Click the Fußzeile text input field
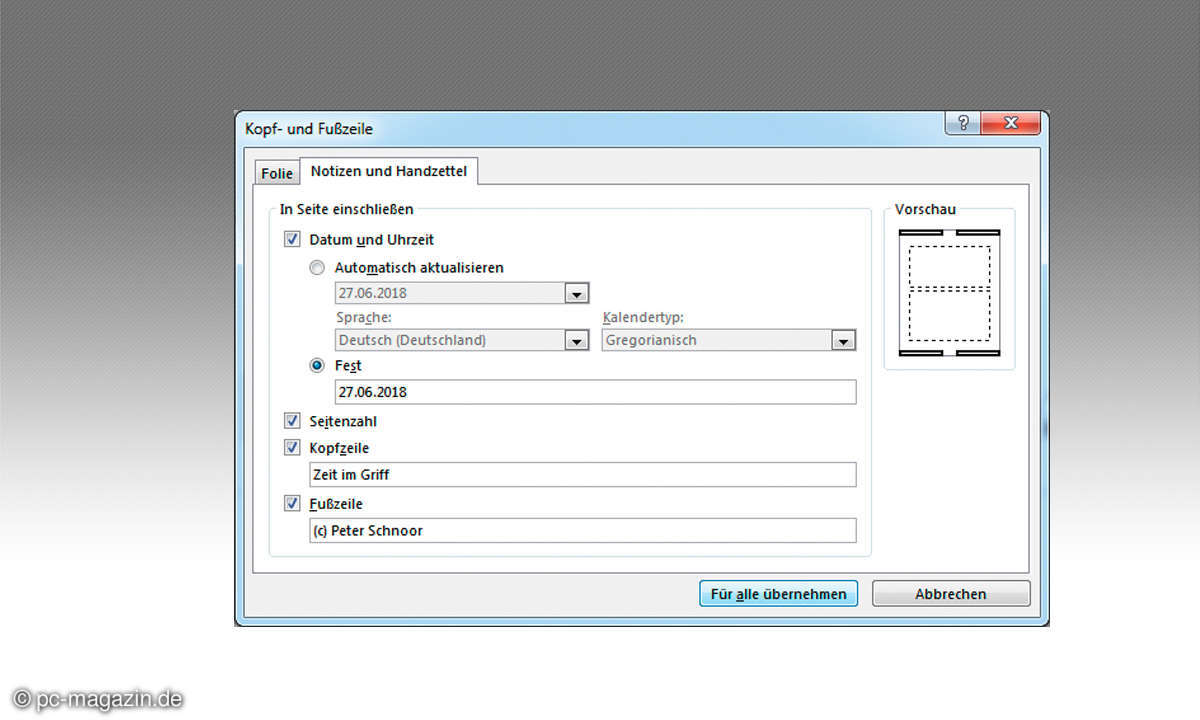The image size is (1200, 720). [583, 531]
